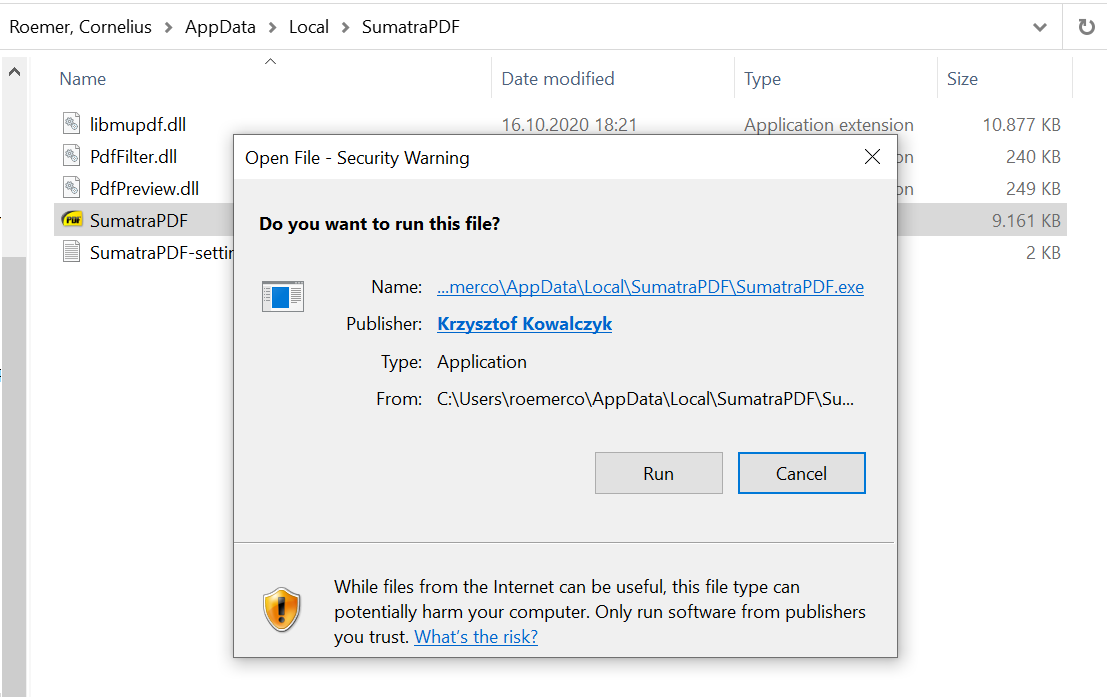Go to the AppData breadcrumb

[220, 27]
